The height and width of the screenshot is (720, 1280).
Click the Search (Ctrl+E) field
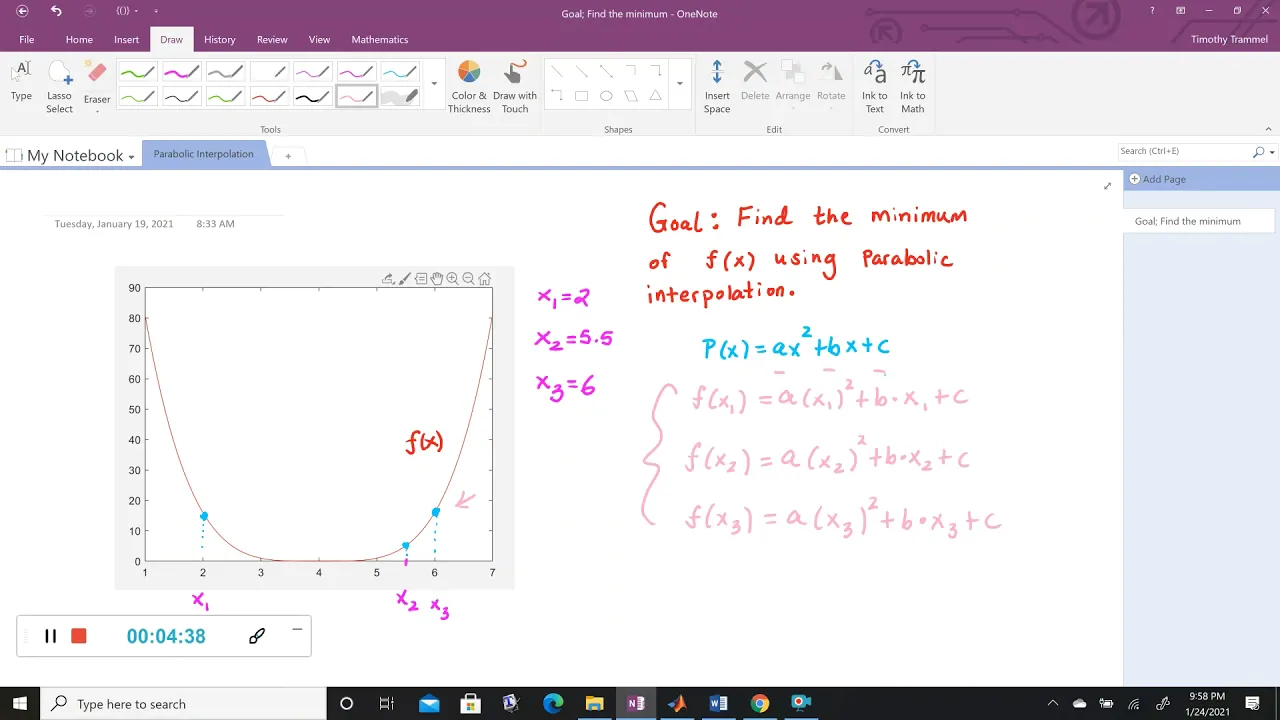(x=1184, y=151)
